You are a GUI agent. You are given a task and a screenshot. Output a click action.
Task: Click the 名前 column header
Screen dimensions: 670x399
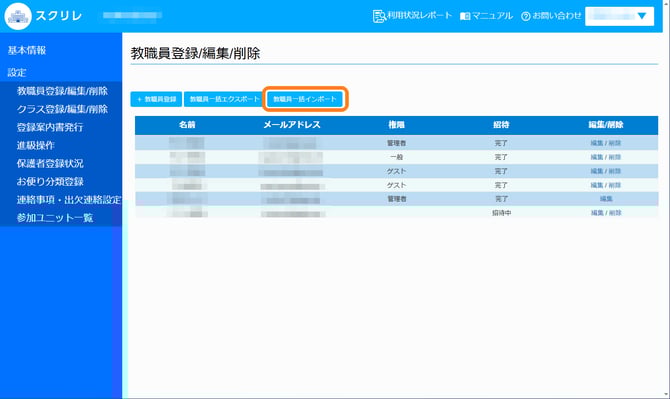[187, 125]
